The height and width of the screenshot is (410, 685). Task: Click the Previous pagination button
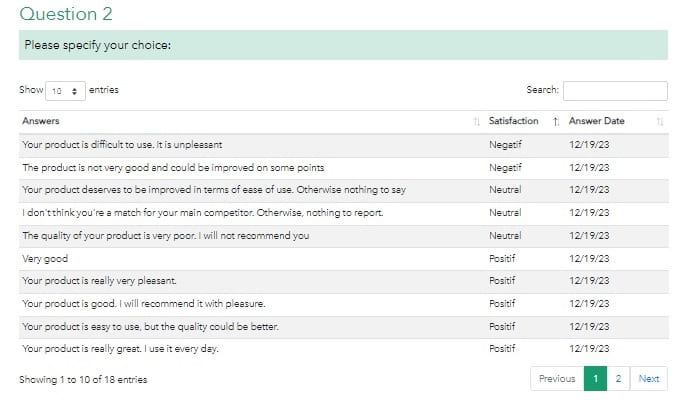[x=557, y=379]
